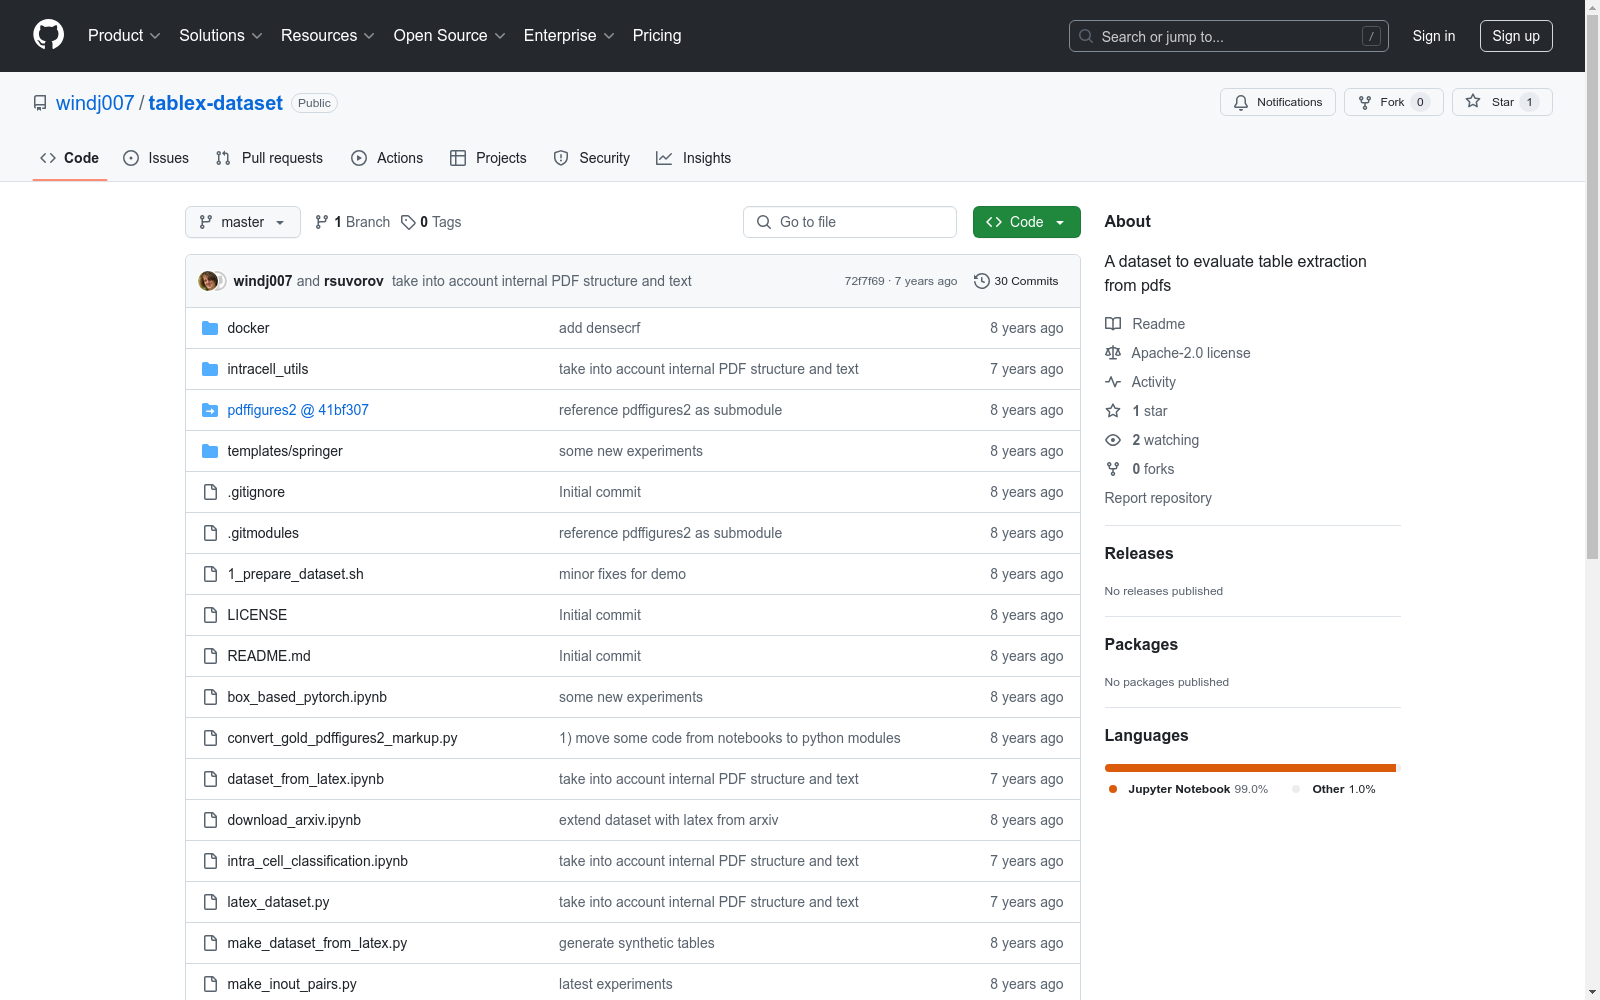This screenshot has width=1600, height=1000.
Task: Switch to the Security tab
Action: pos(592,158)
